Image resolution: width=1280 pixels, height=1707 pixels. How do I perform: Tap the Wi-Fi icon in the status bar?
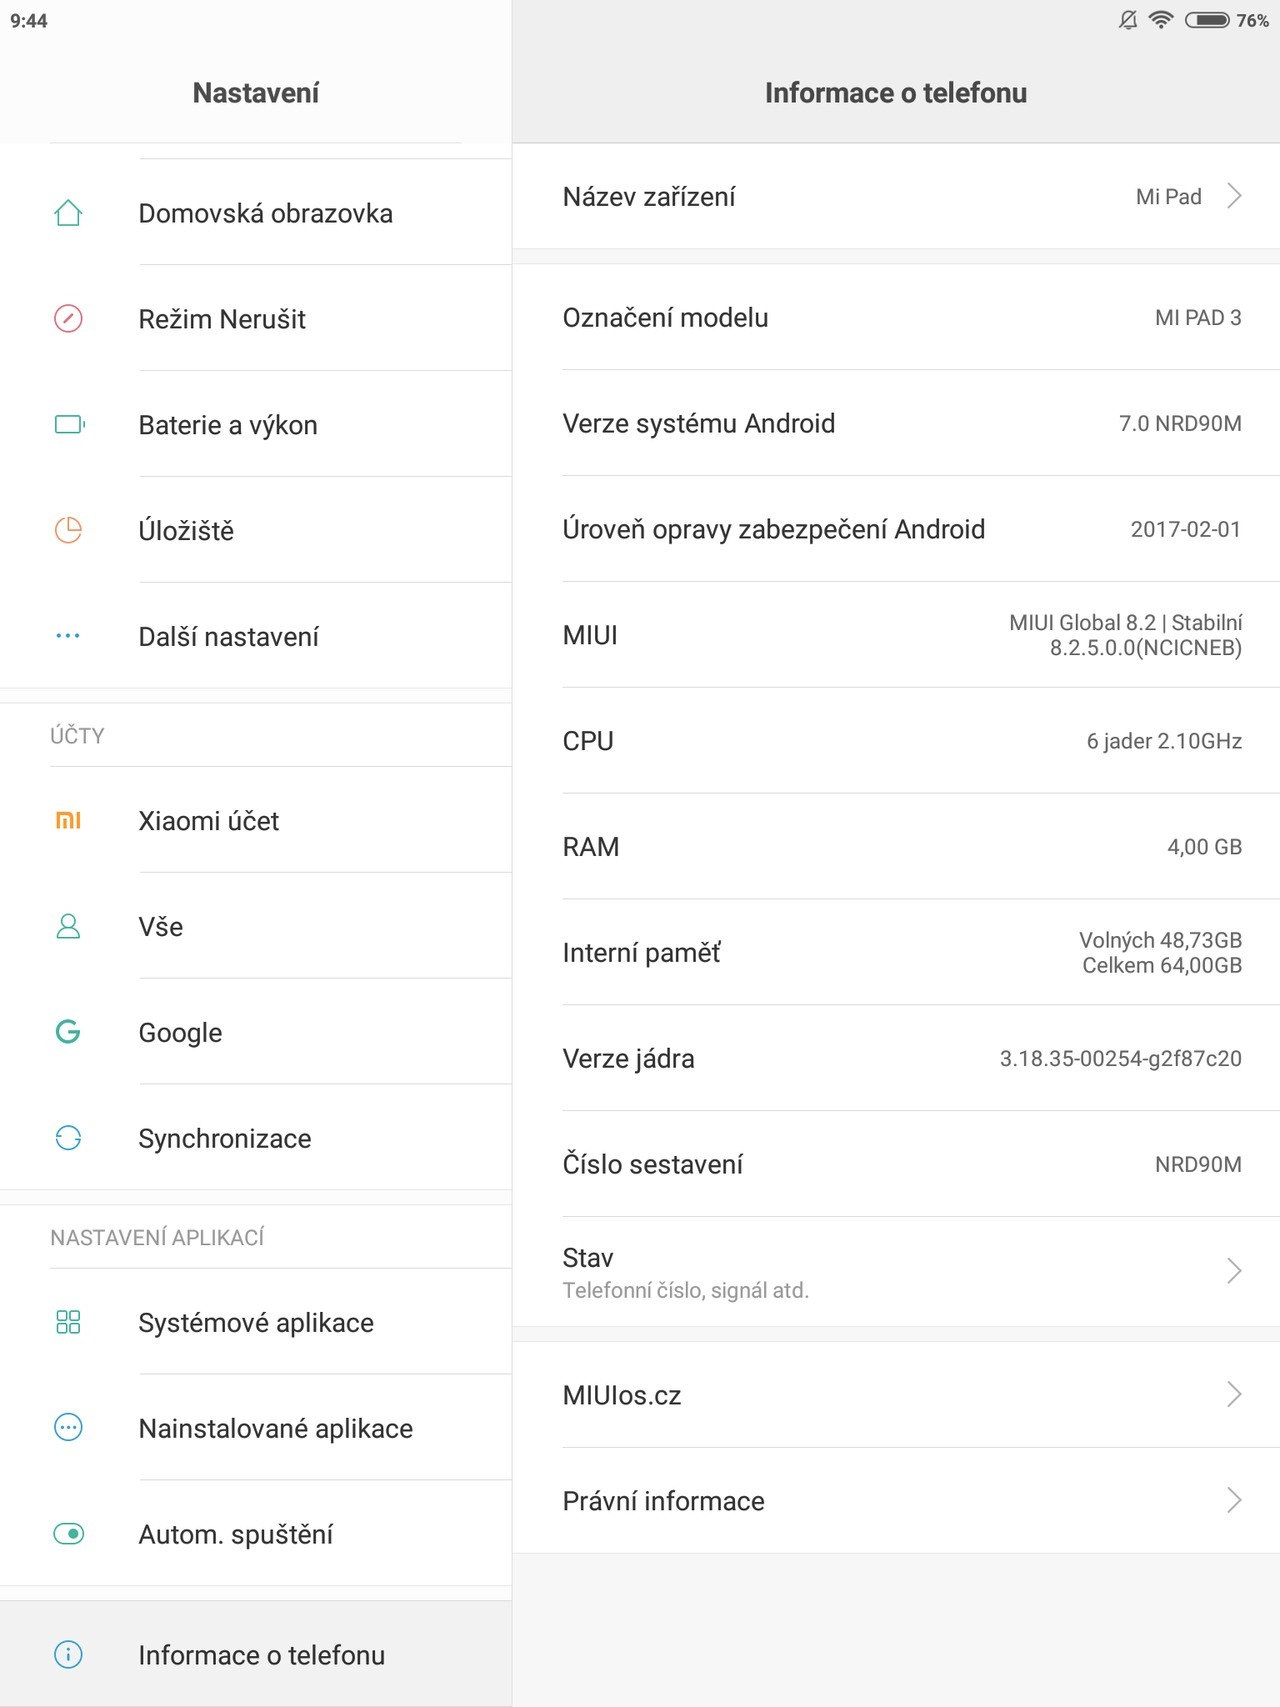pyautogui.click(x=1159, y=19)
